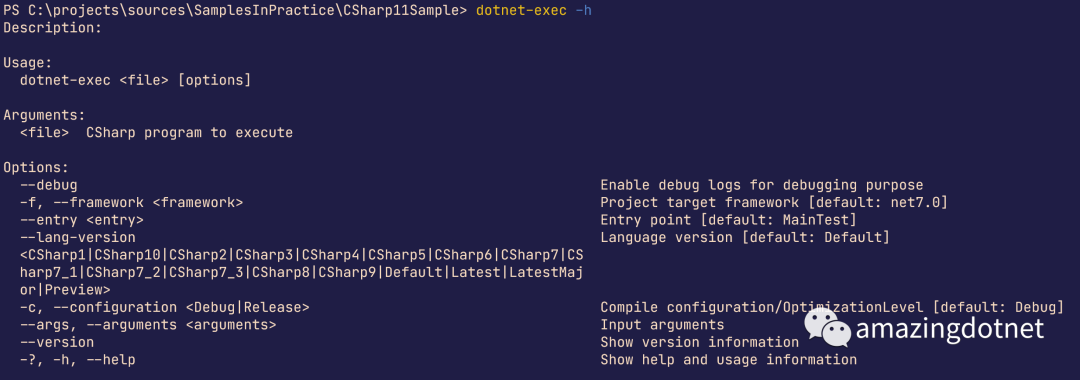Select the 'Input arguments' description
This screenshot has width=1080, height=380.
pyautogui.click(x=663, y=324)
